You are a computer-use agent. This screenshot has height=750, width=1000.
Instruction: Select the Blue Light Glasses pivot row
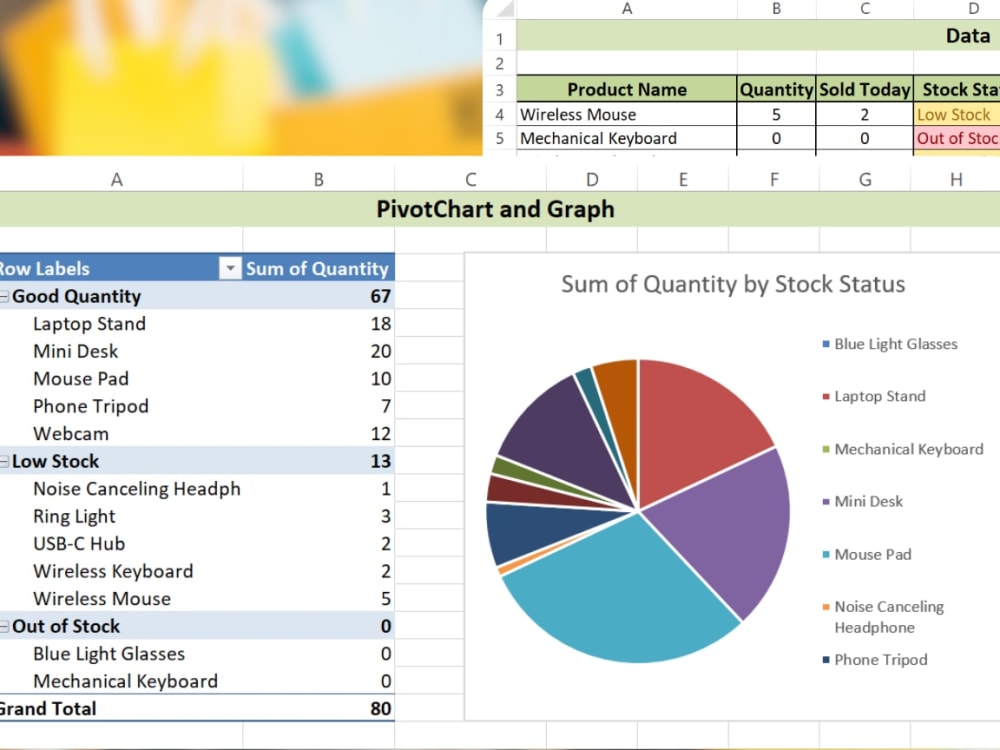pos(109,654)
